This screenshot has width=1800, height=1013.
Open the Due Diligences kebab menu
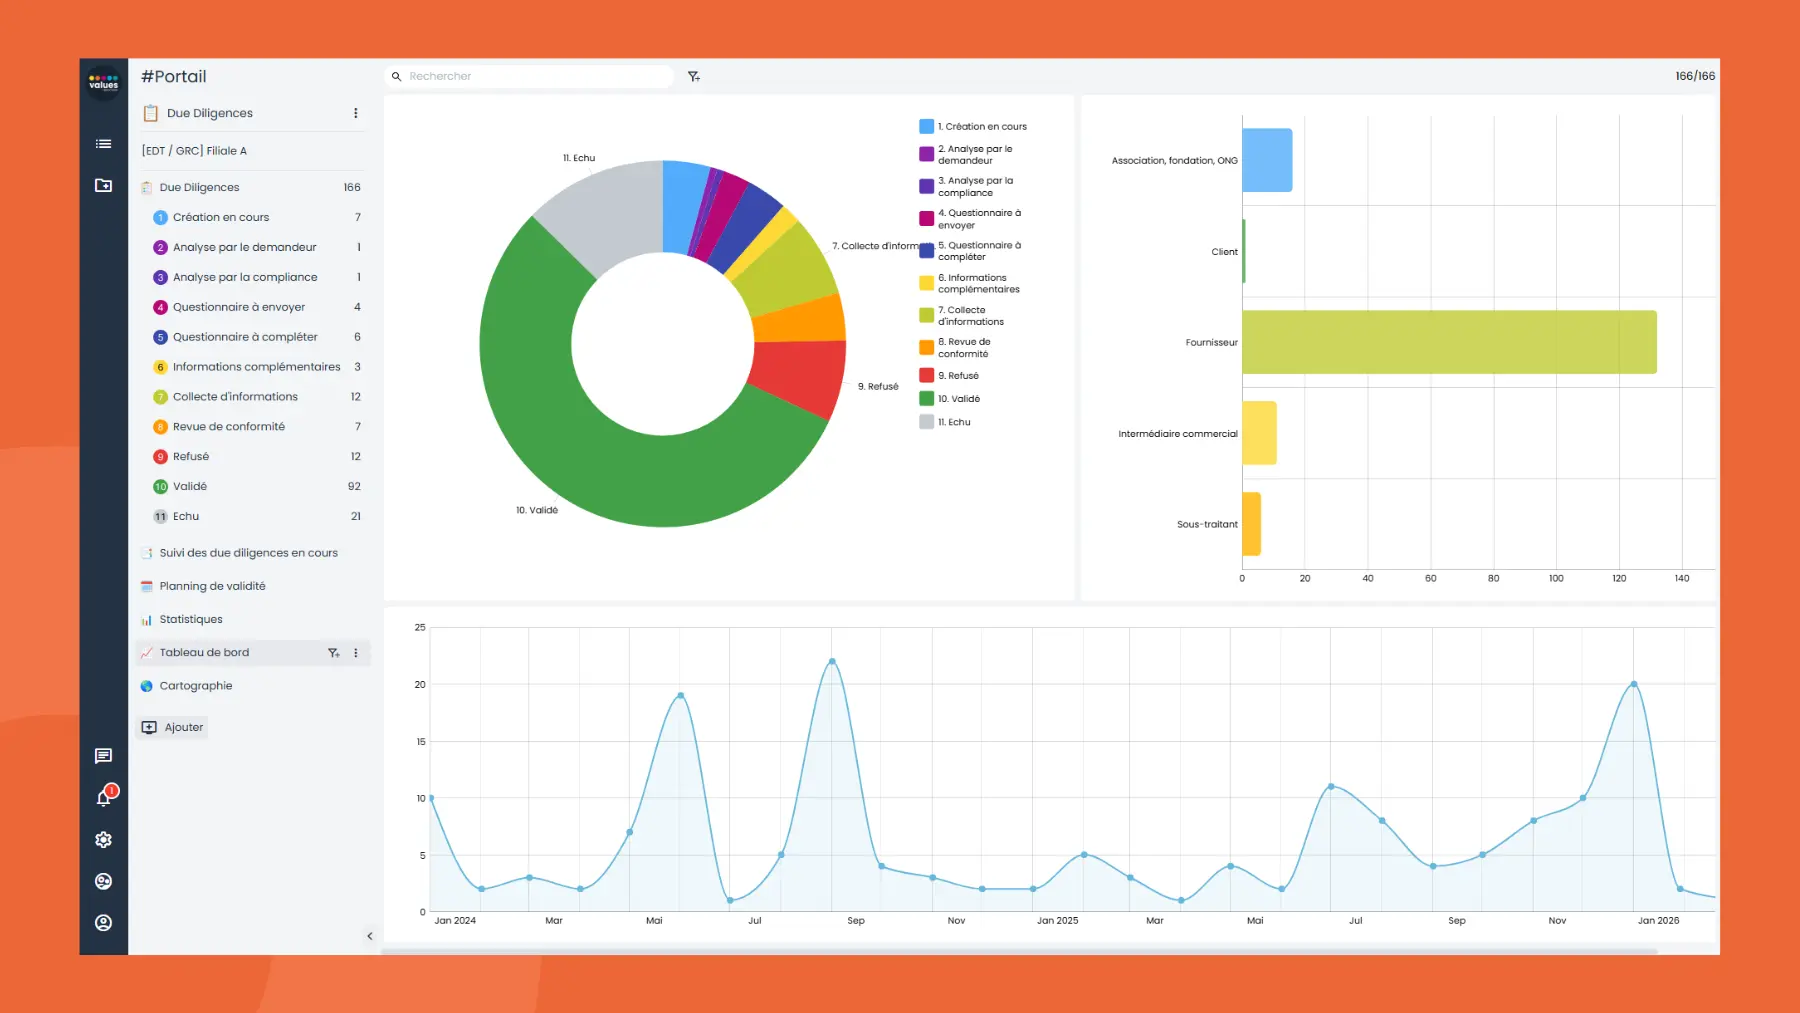pyautogui.click(x=355, y=113)
